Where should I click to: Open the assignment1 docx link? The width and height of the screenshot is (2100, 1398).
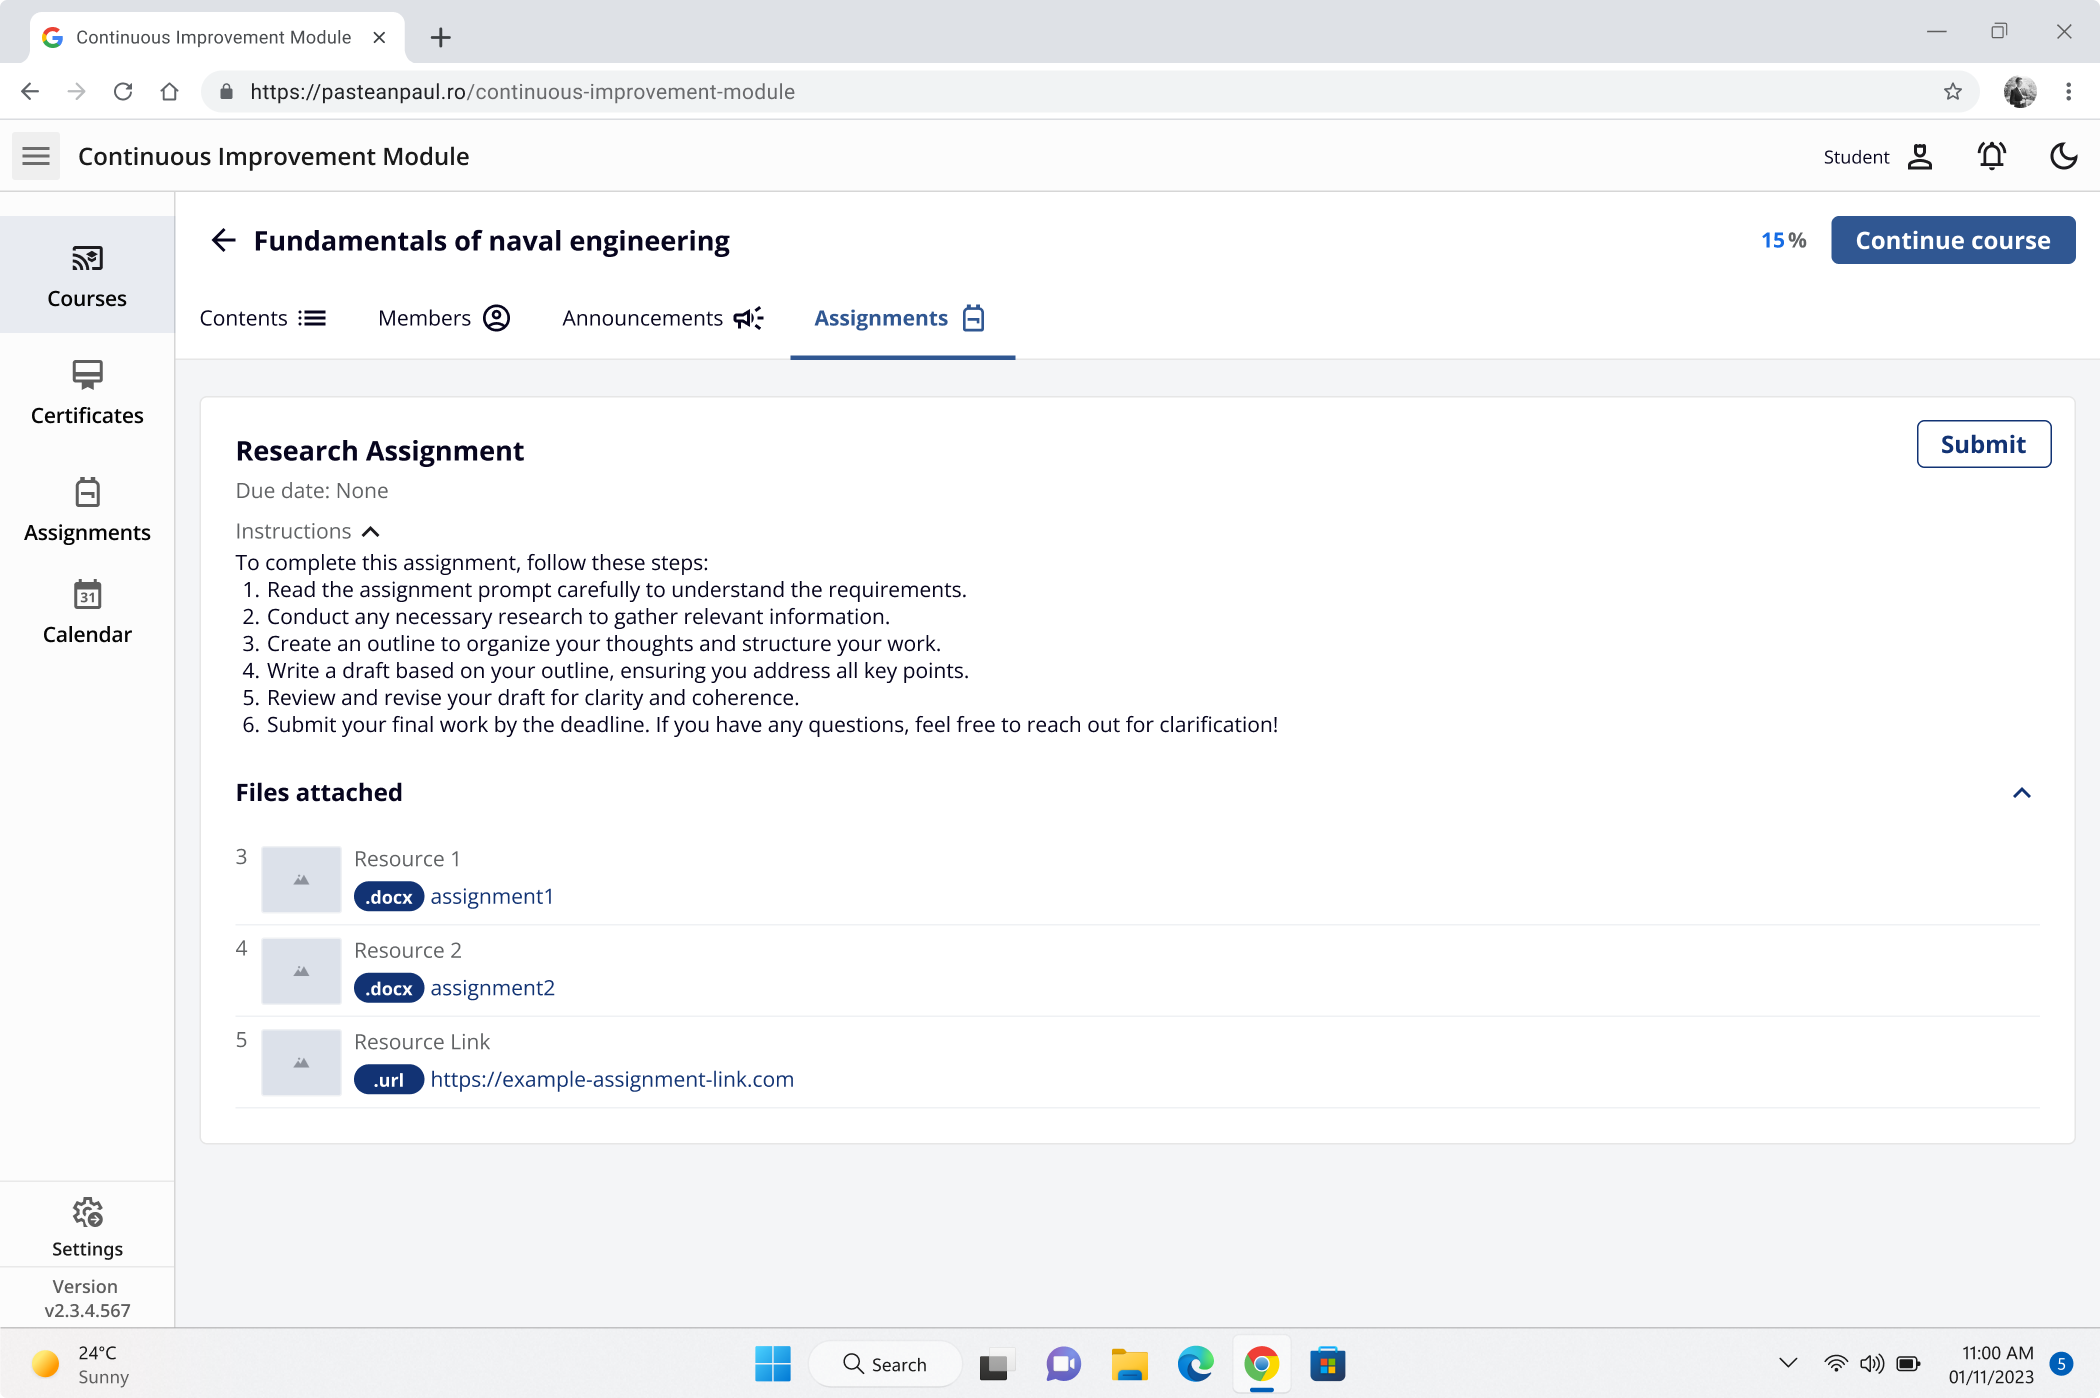tap(491, 896)
